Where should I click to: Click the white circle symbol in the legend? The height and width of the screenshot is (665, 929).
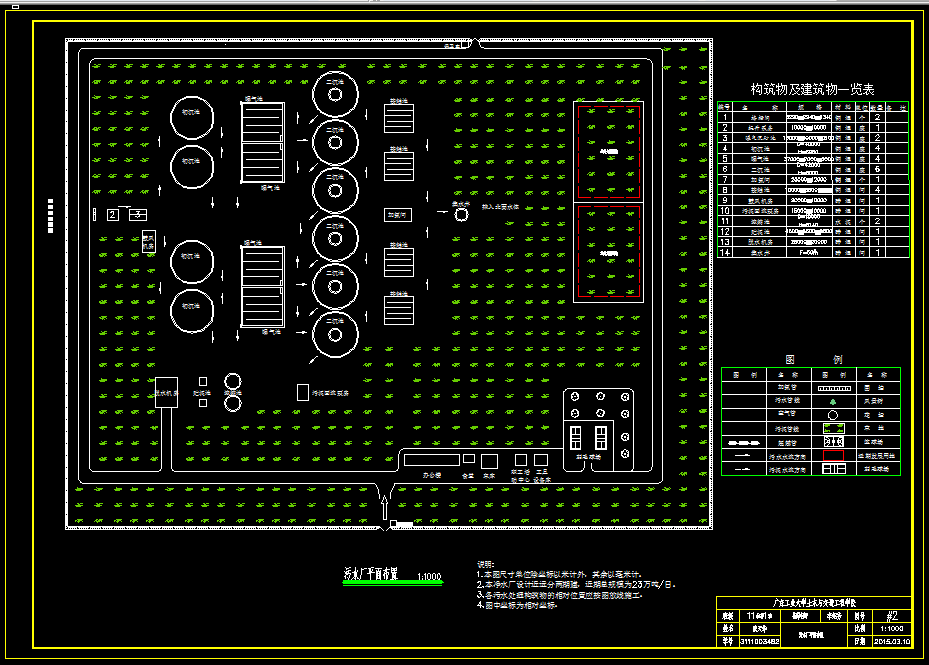coord(833,415)
